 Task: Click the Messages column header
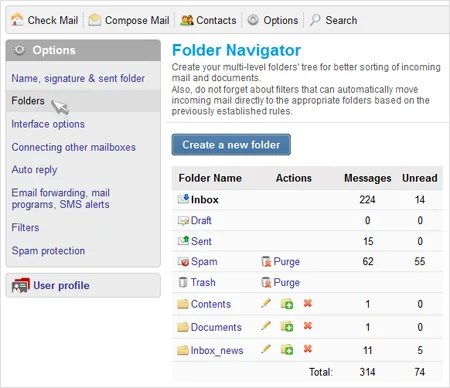pyautogui.click(x=368, y=178)
